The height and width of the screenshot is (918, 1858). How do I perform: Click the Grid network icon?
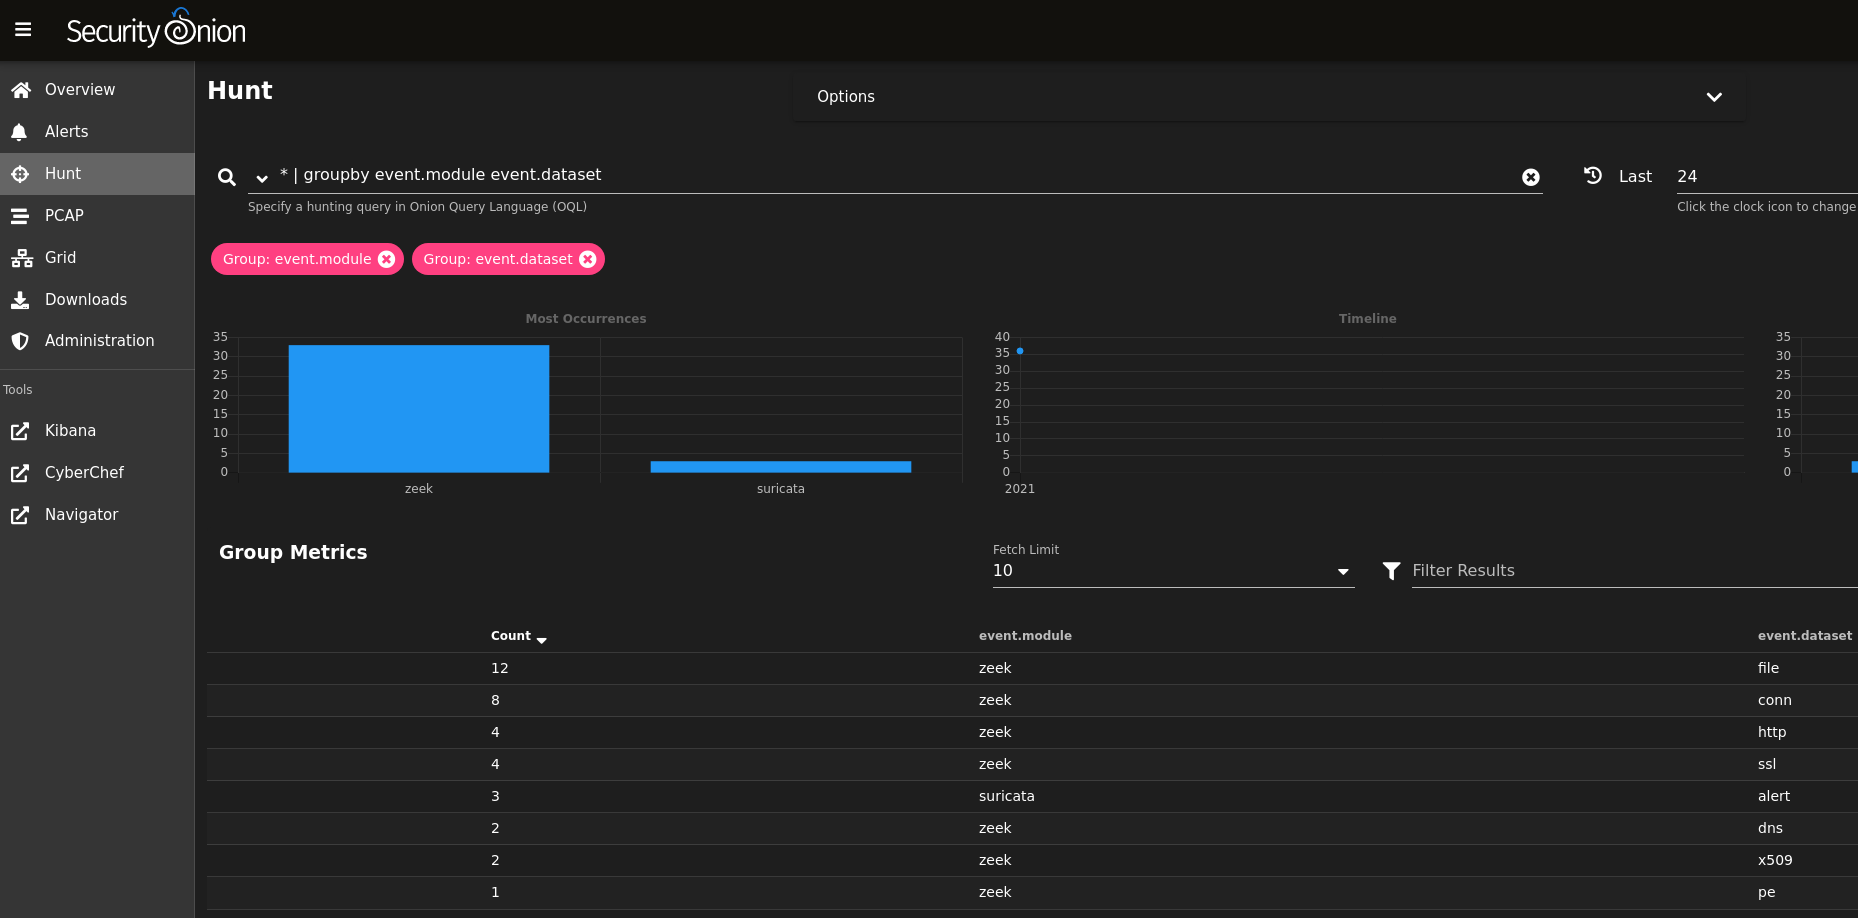[21, 258]
